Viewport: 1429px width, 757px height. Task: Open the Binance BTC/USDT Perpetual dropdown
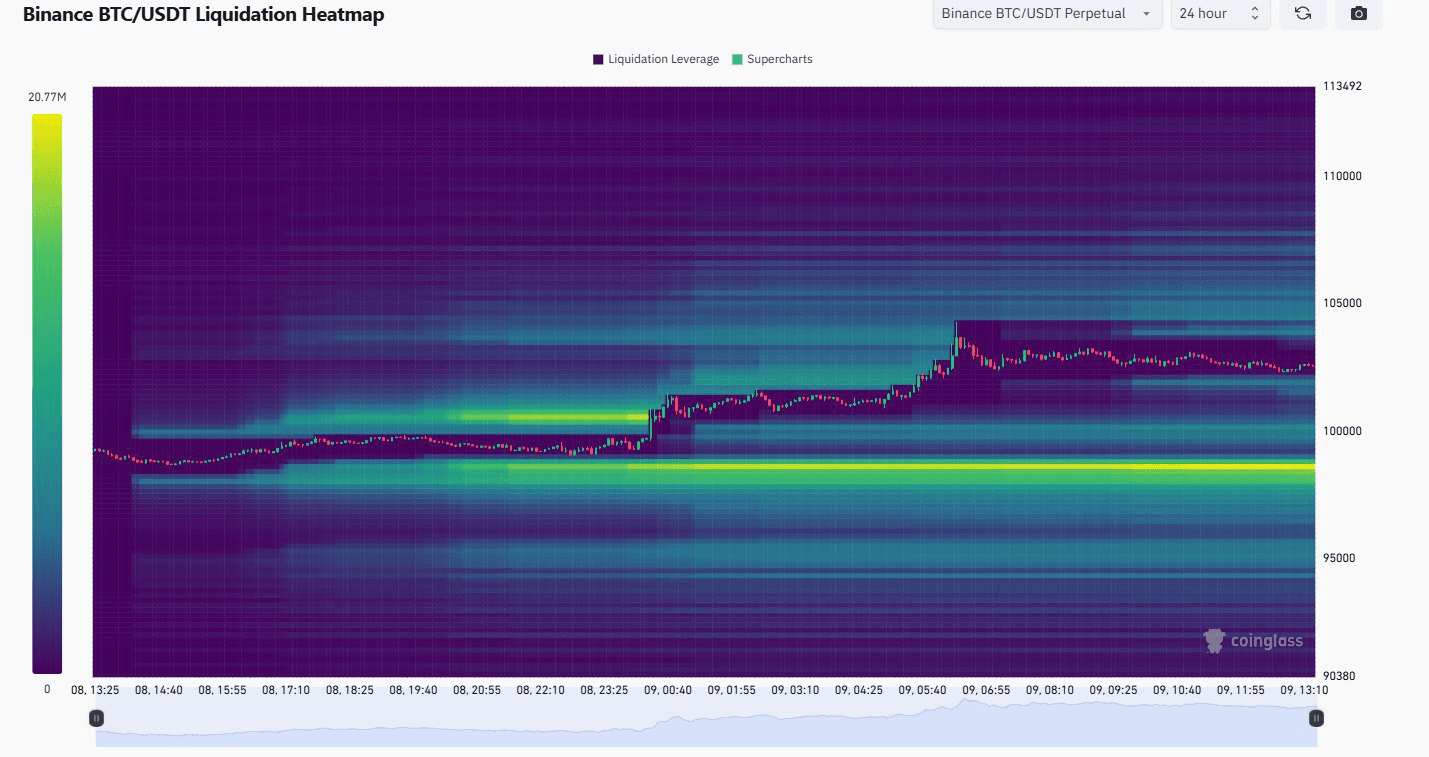[1047, 13]
